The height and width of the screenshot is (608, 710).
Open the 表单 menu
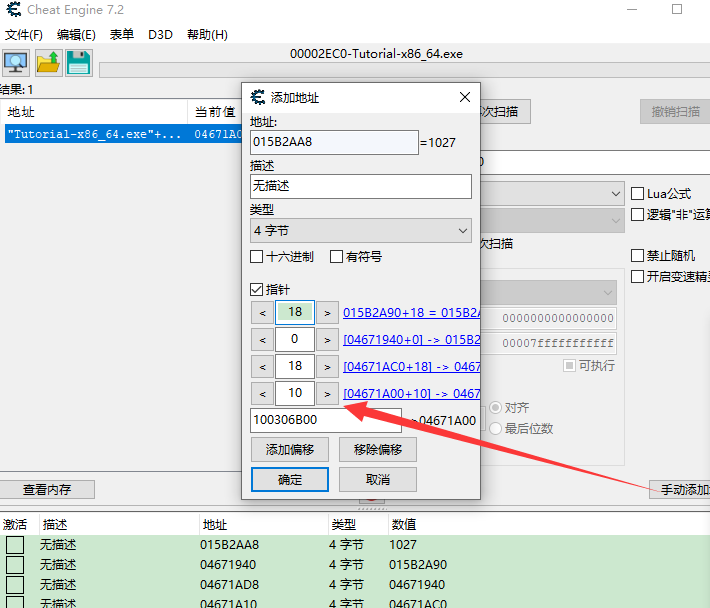point(122,35)
